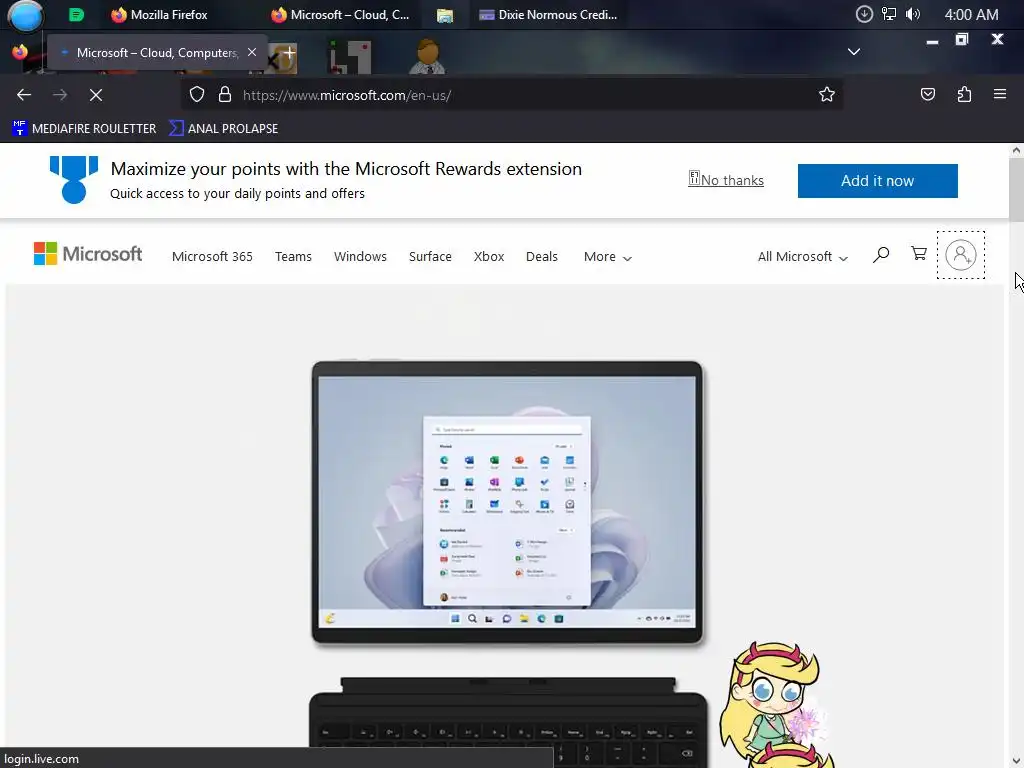
Task: Click the Microsoft Rewards medal icon
Action: point(74,180)
